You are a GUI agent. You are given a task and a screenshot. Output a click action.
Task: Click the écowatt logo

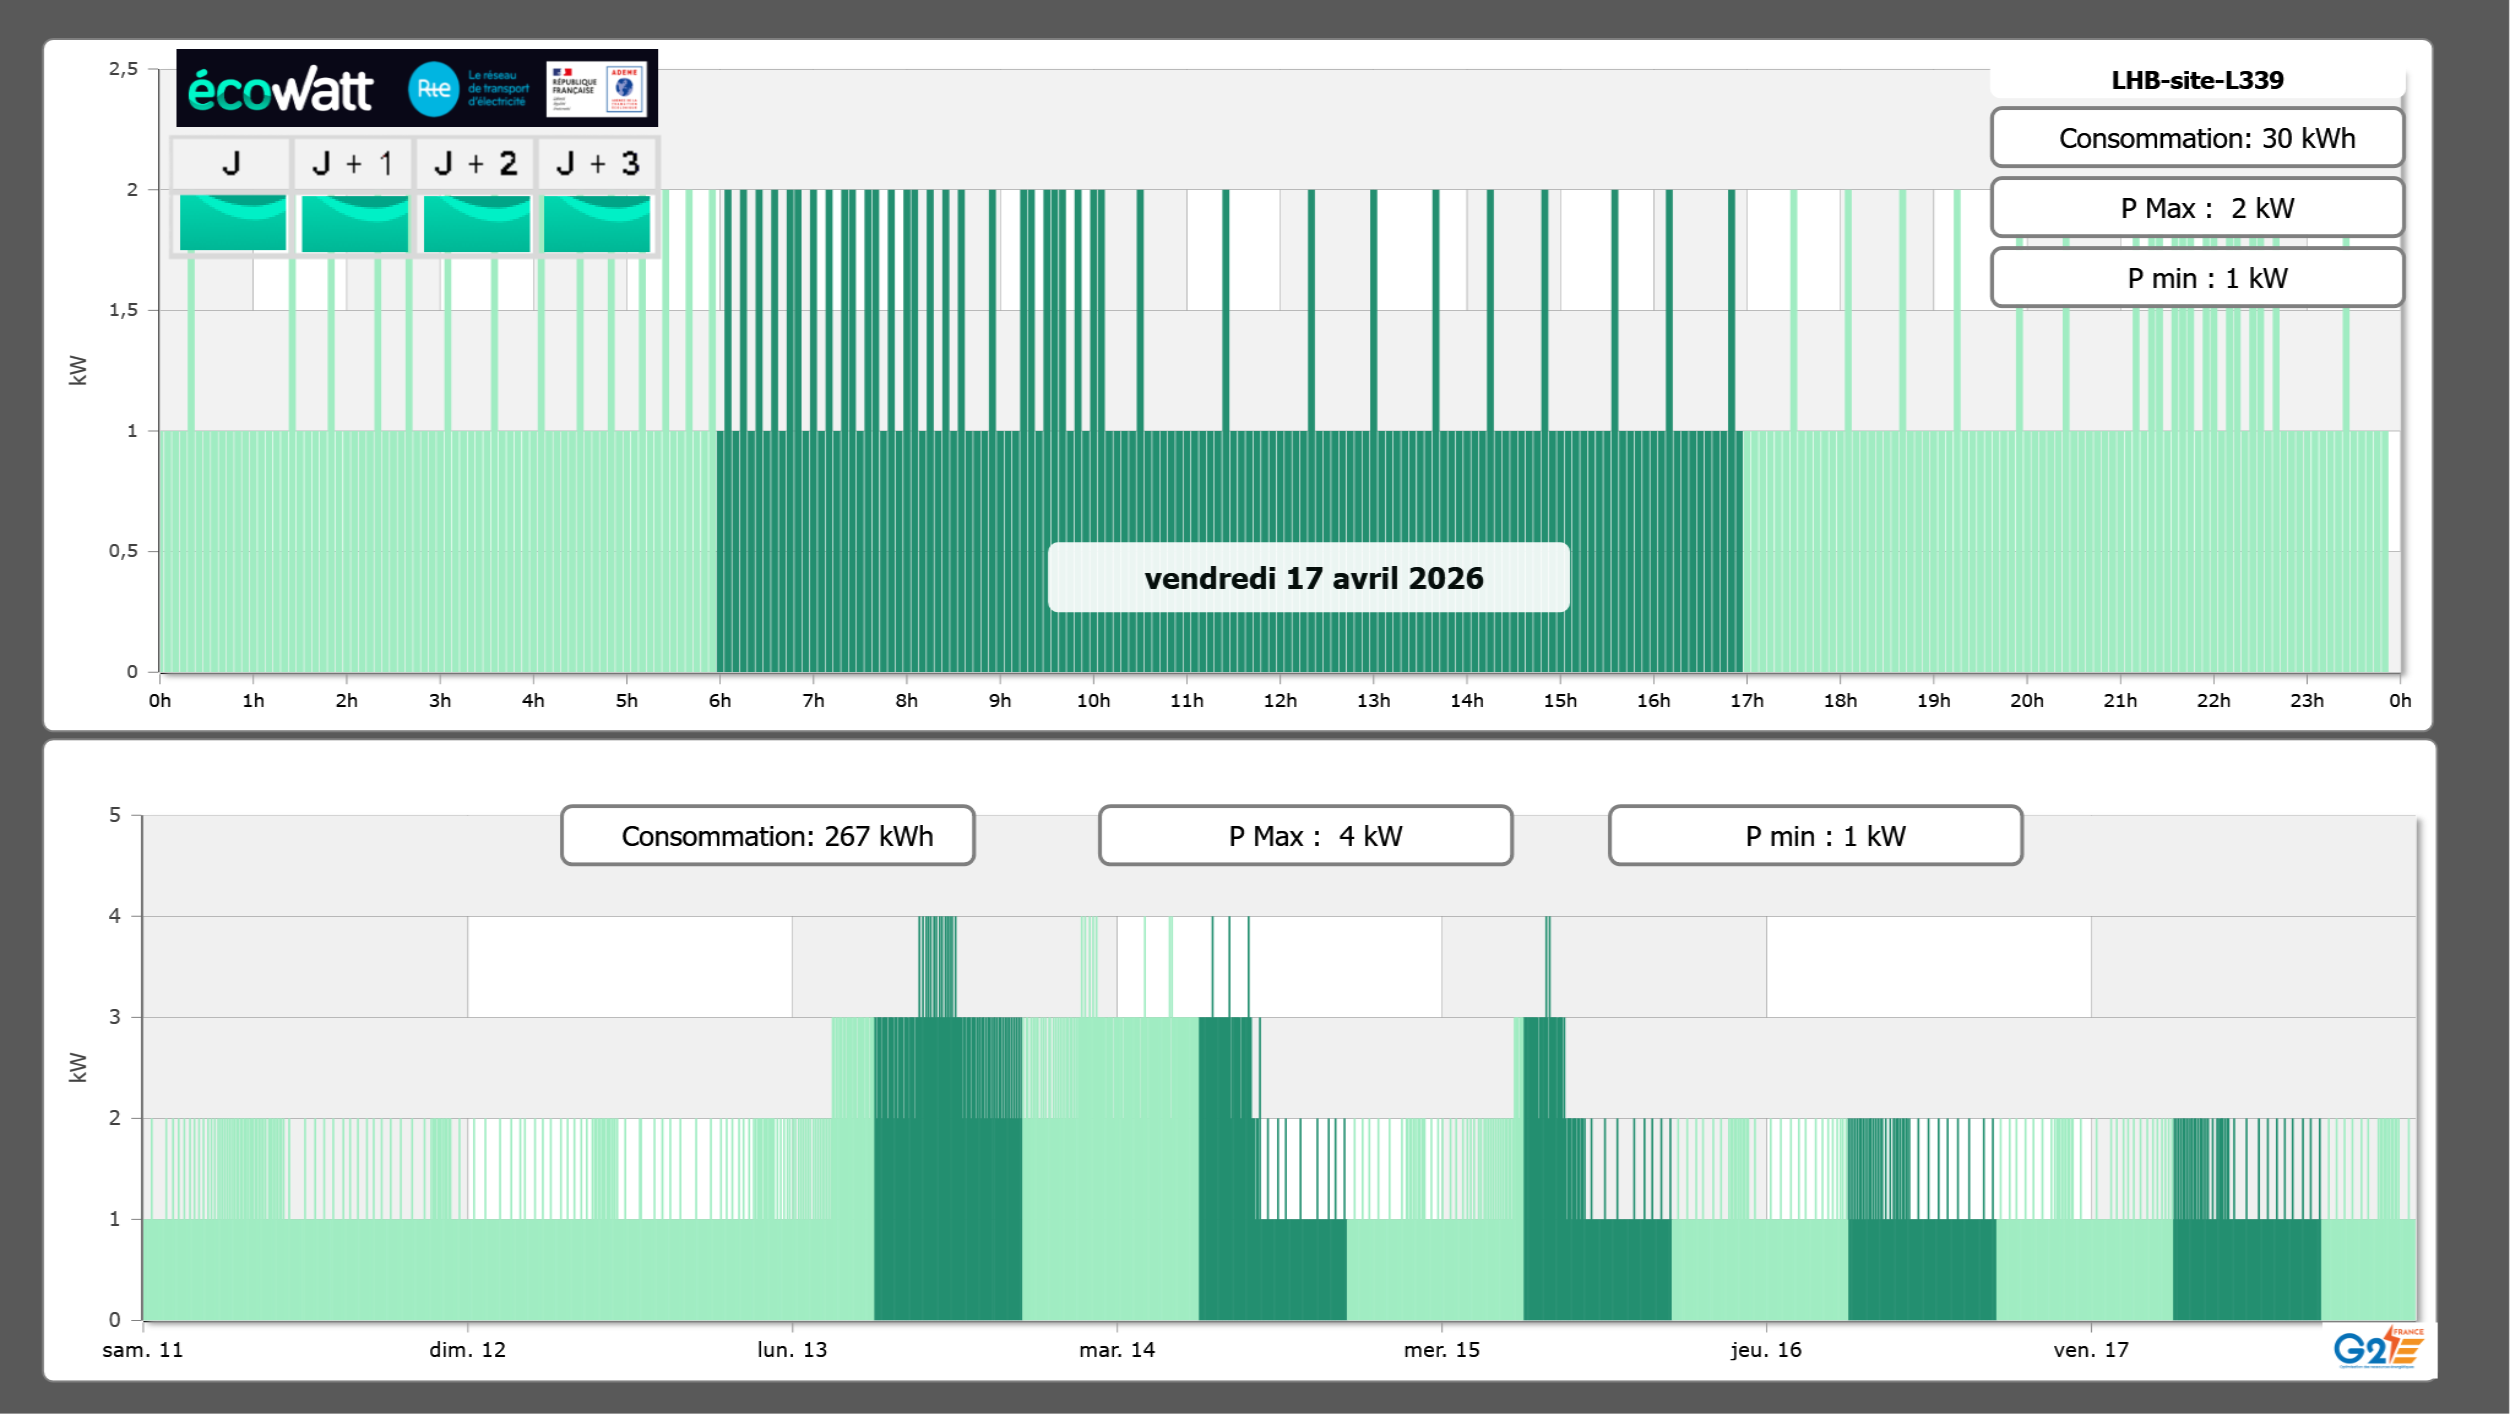(280, 90)
